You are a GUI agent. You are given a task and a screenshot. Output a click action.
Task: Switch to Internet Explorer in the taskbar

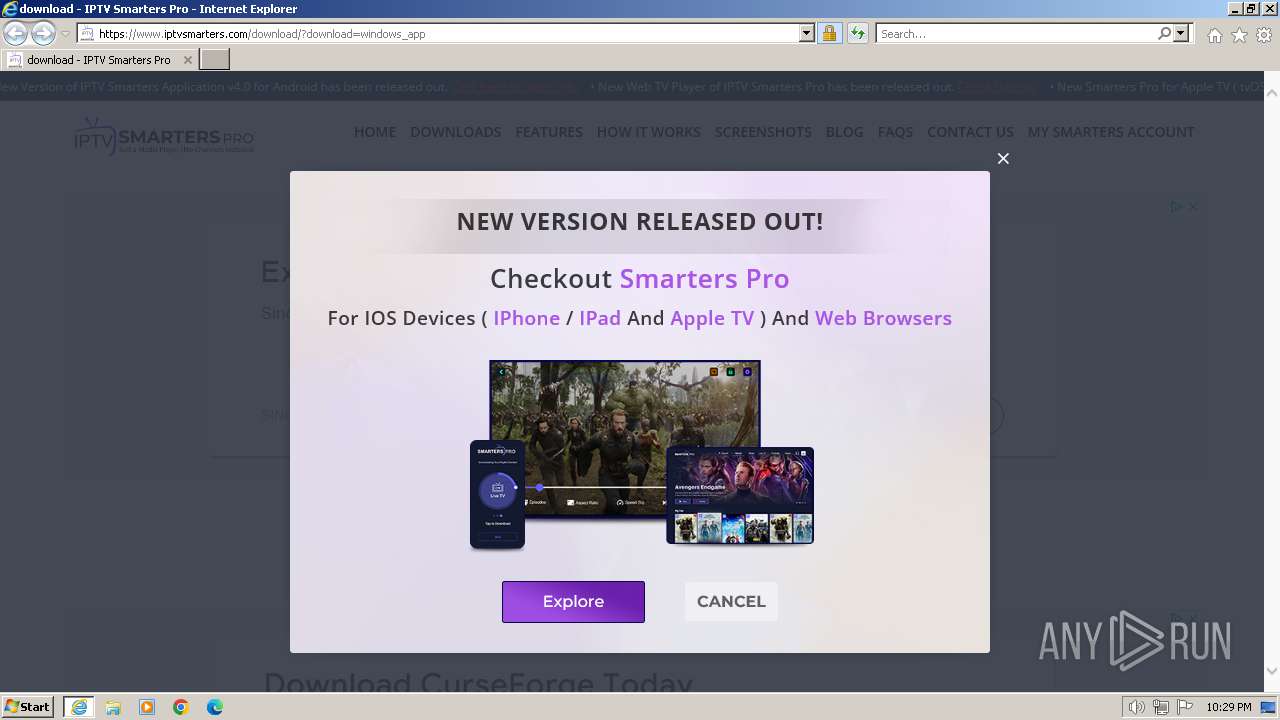(x=79, y=707)
